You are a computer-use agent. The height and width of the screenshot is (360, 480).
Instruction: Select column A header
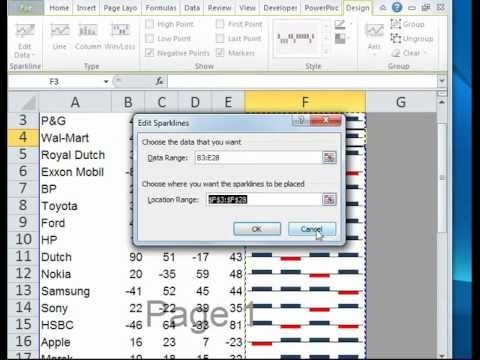75,102
